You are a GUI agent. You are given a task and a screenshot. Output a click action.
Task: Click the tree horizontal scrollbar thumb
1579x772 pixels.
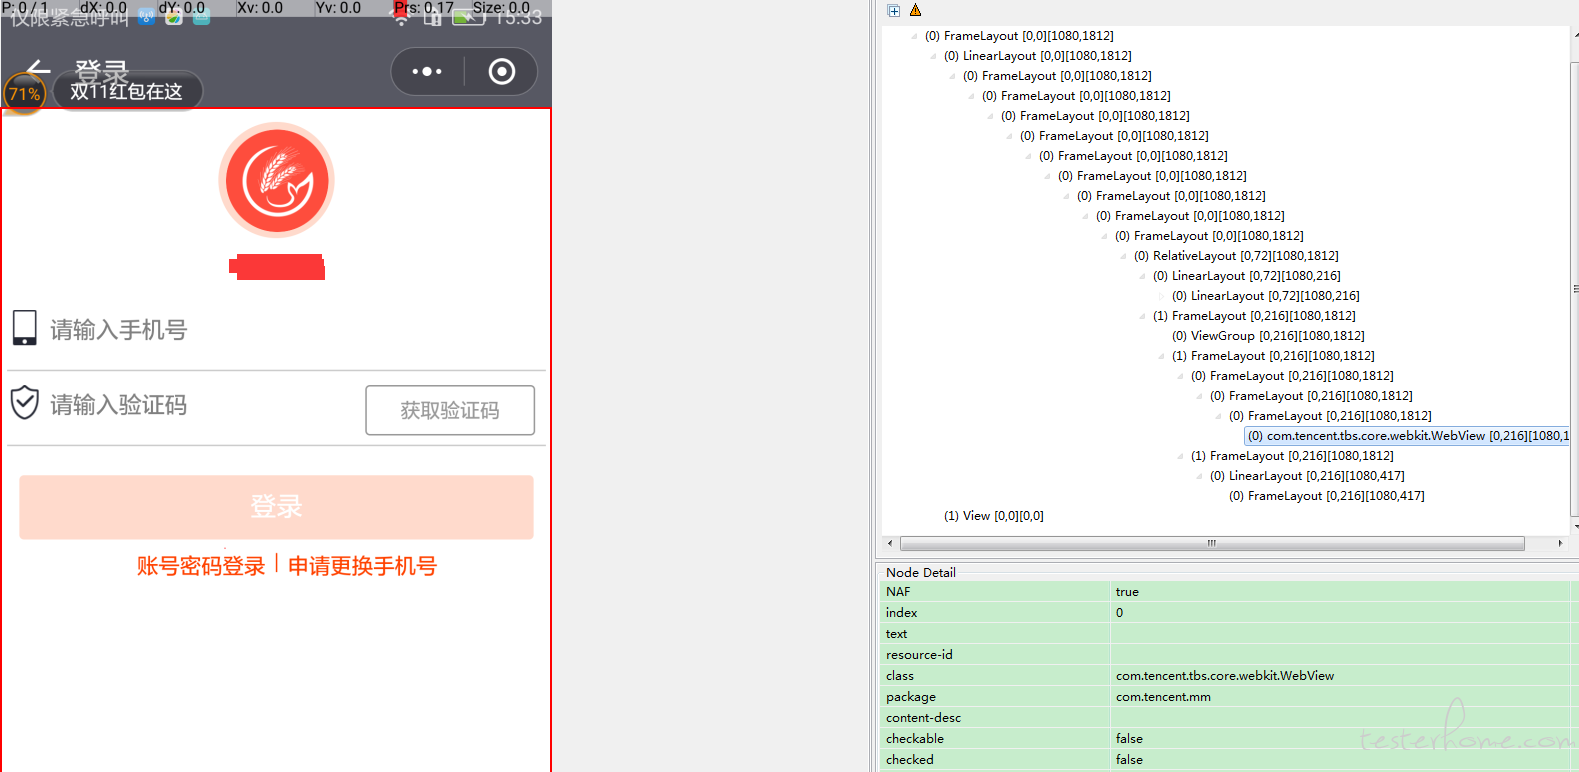pyautogui.click(x=1212, y=543)
